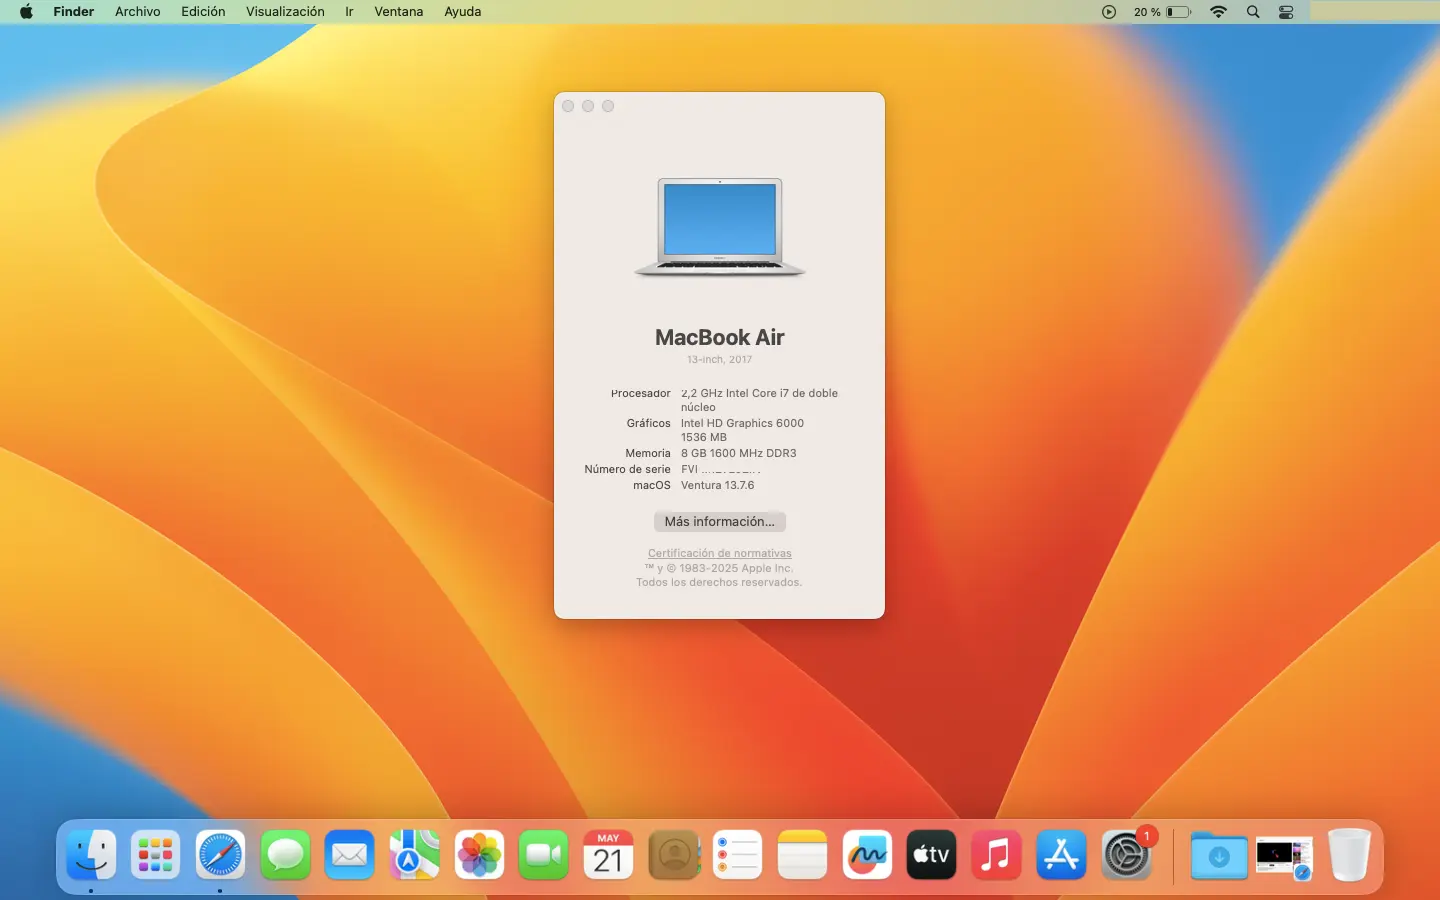Launch Safari from the Dock

(x=220, y=855)
